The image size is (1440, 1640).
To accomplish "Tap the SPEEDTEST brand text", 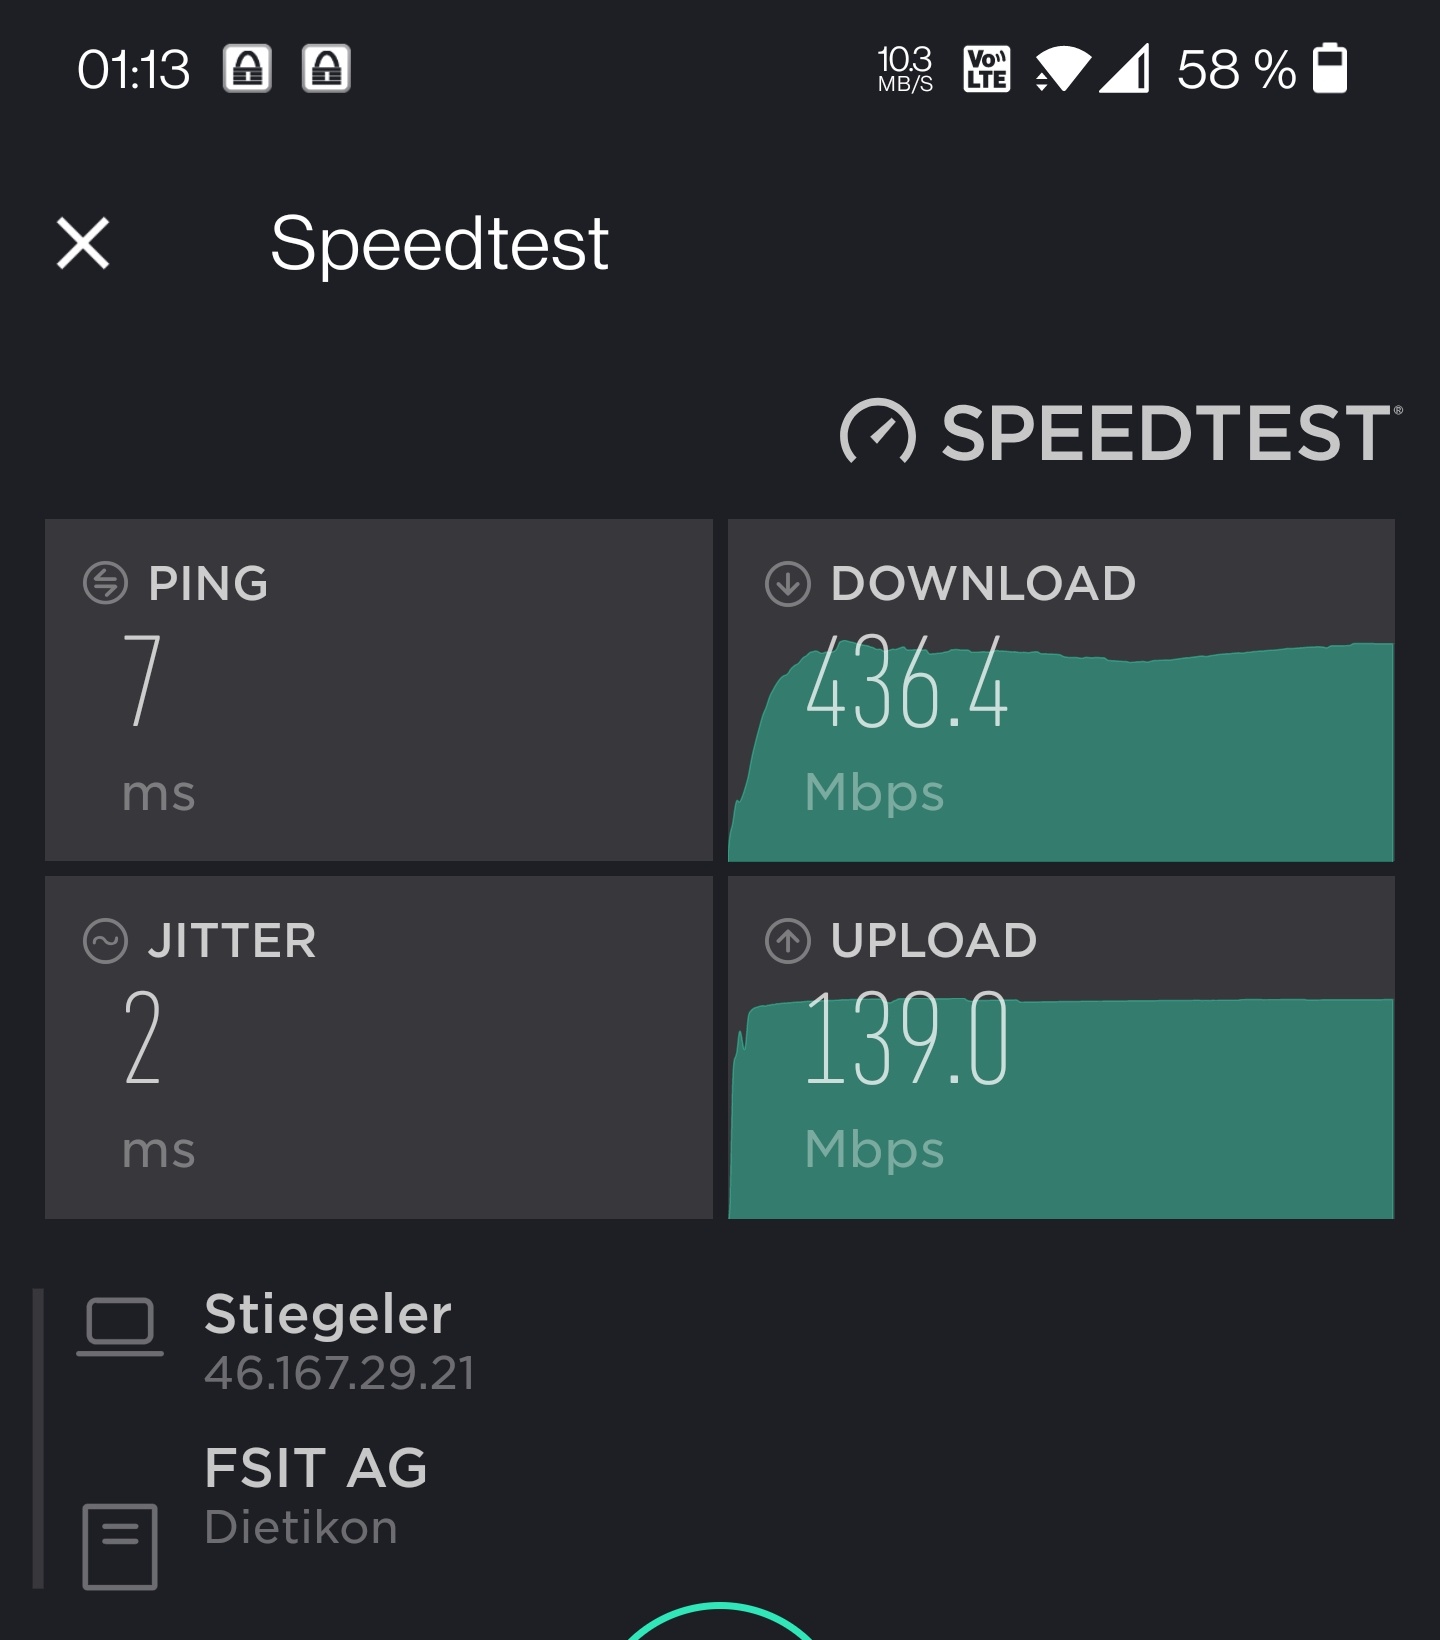I will point(1166,434).
